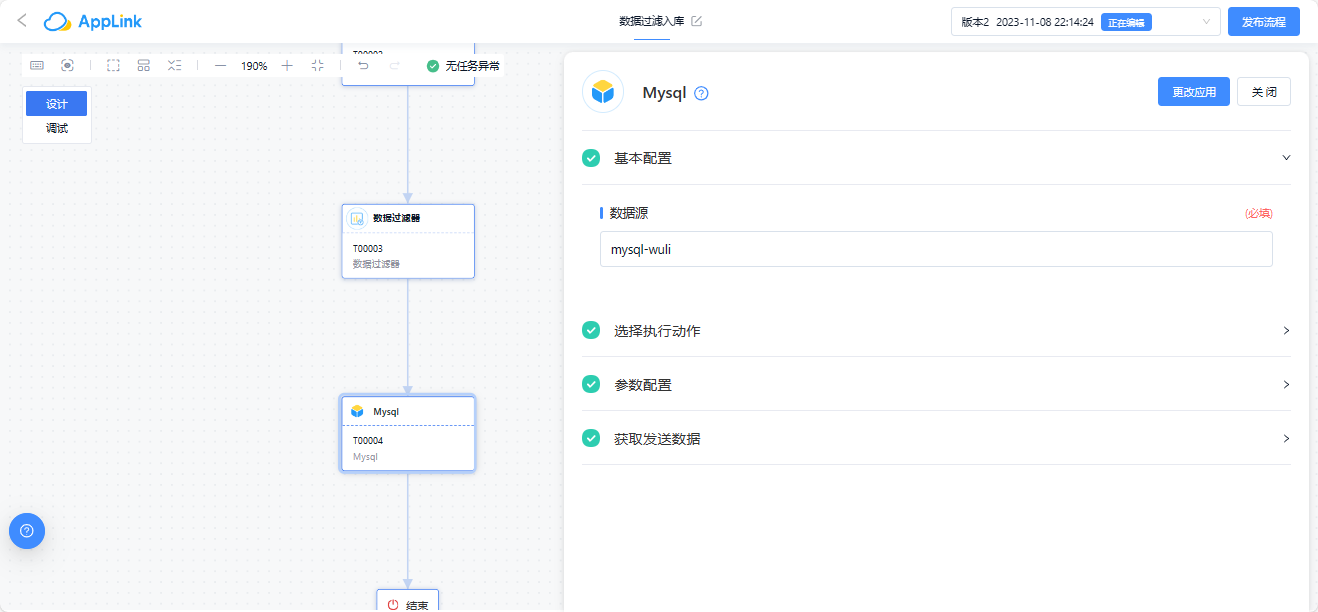The image size is (1318, 612).
Task: Redo the canvas action
Action: point(395,65)
